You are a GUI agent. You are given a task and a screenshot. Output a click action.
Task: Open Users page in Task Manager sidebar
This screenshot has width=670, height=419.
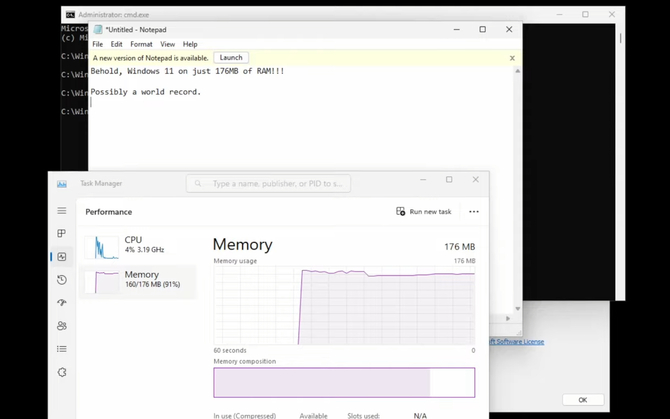pyautogui.click(x=62, y=326)
